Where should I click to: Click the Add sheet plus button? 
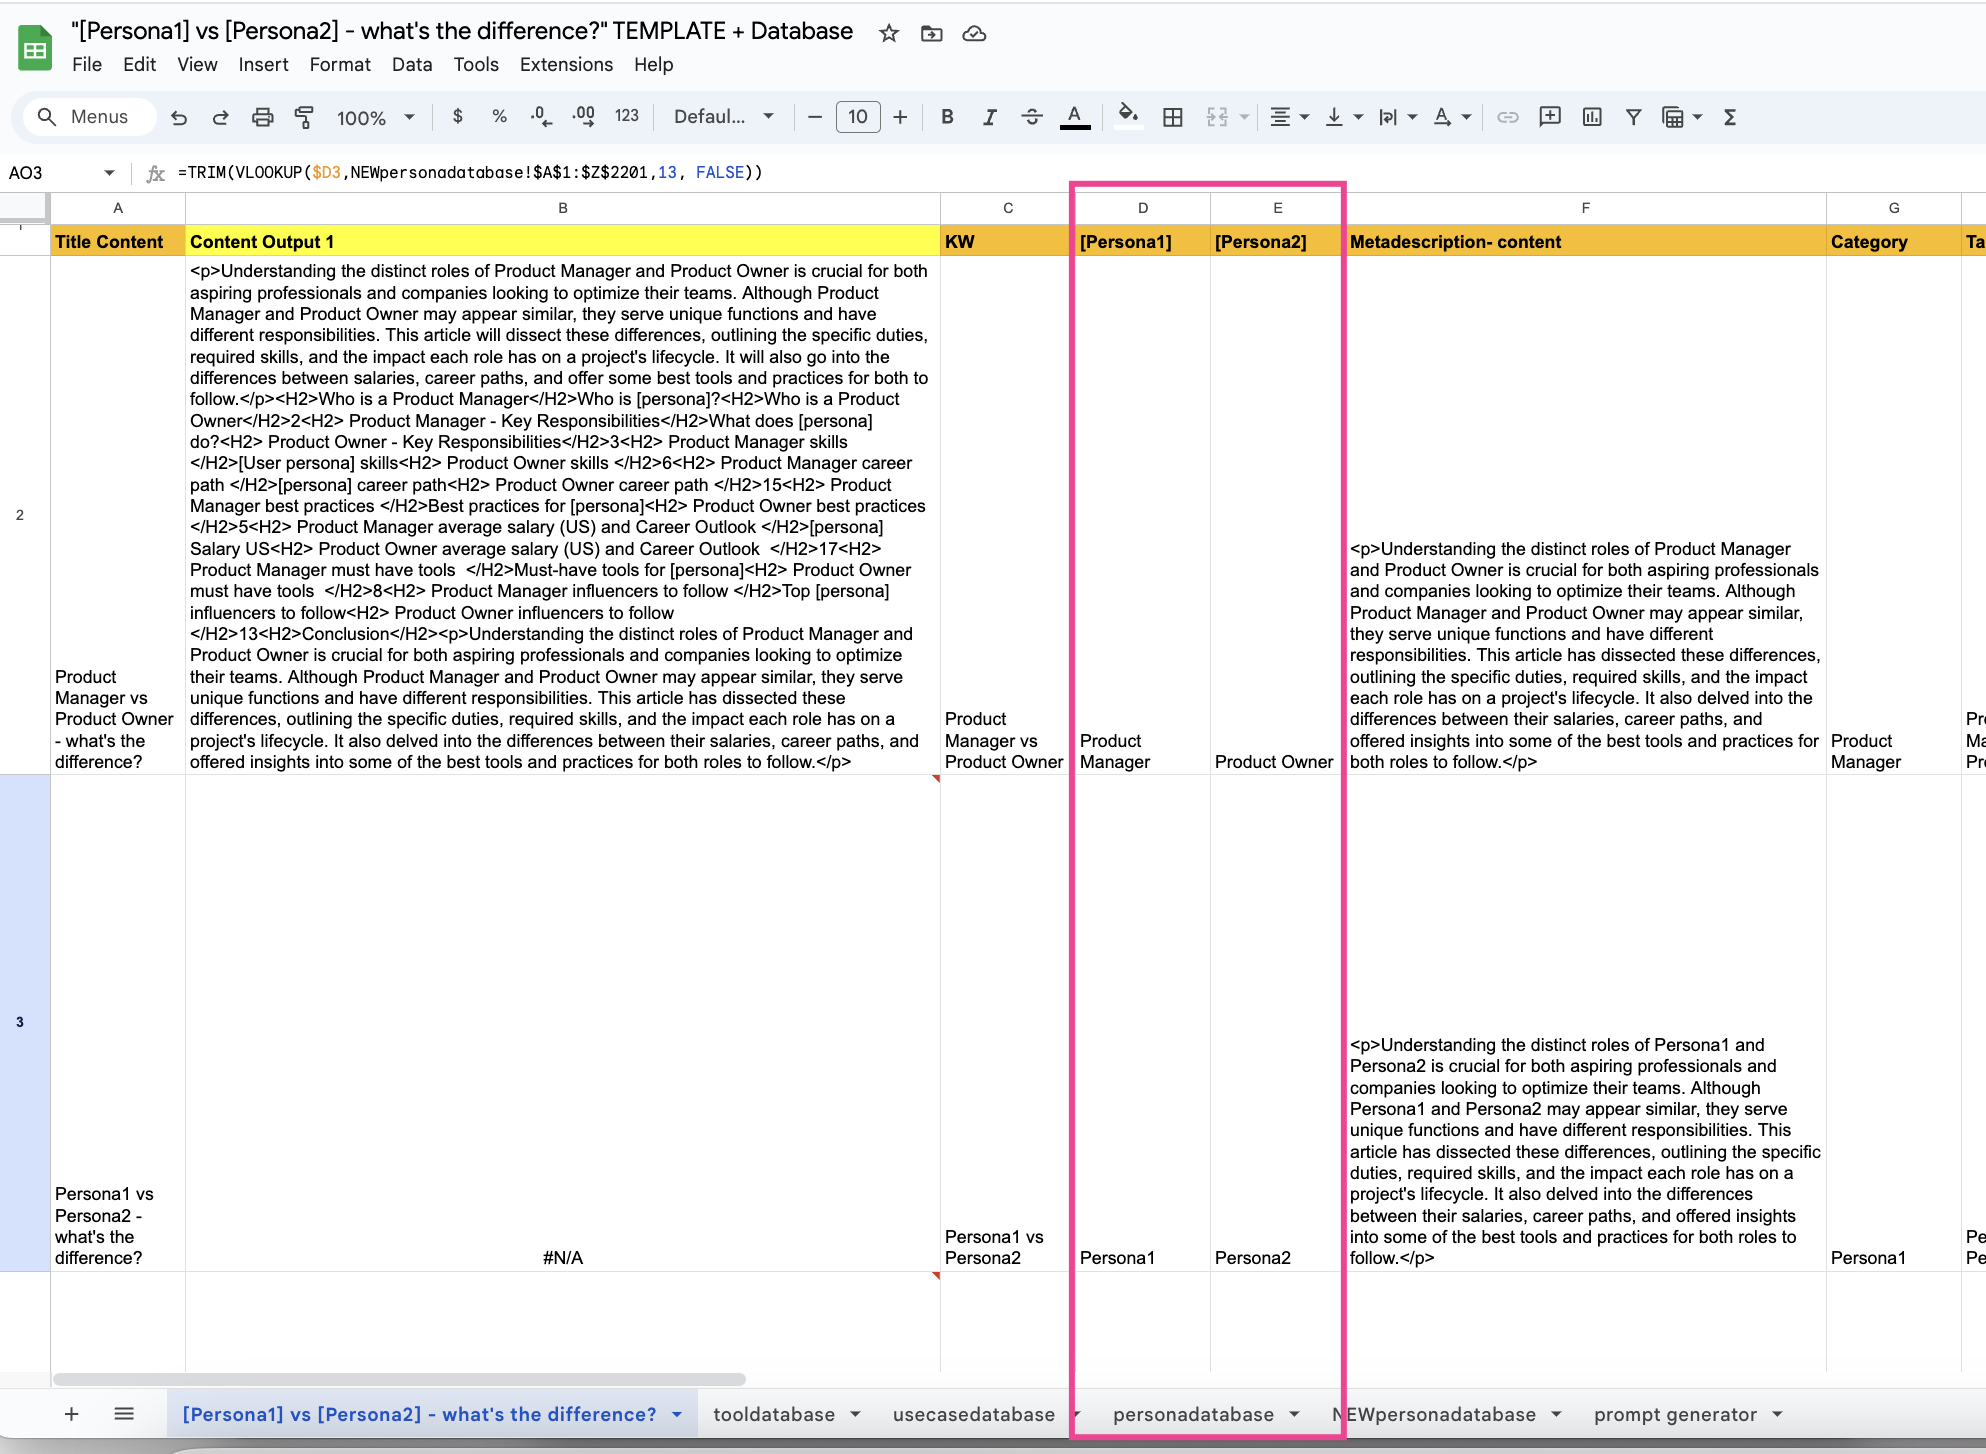pyautogui.click(x=71, y=1414)
